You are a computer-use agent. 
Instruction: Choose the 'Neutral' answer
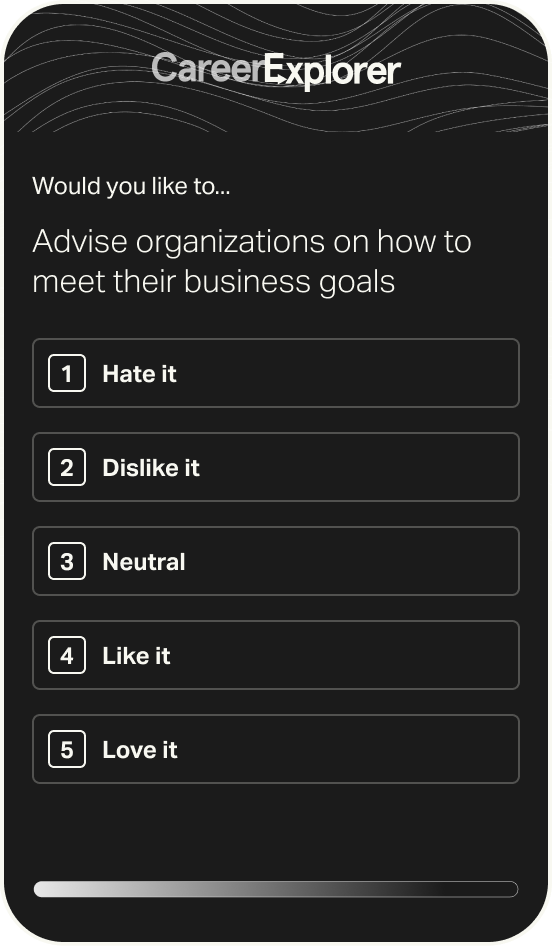tap(276, 562)
